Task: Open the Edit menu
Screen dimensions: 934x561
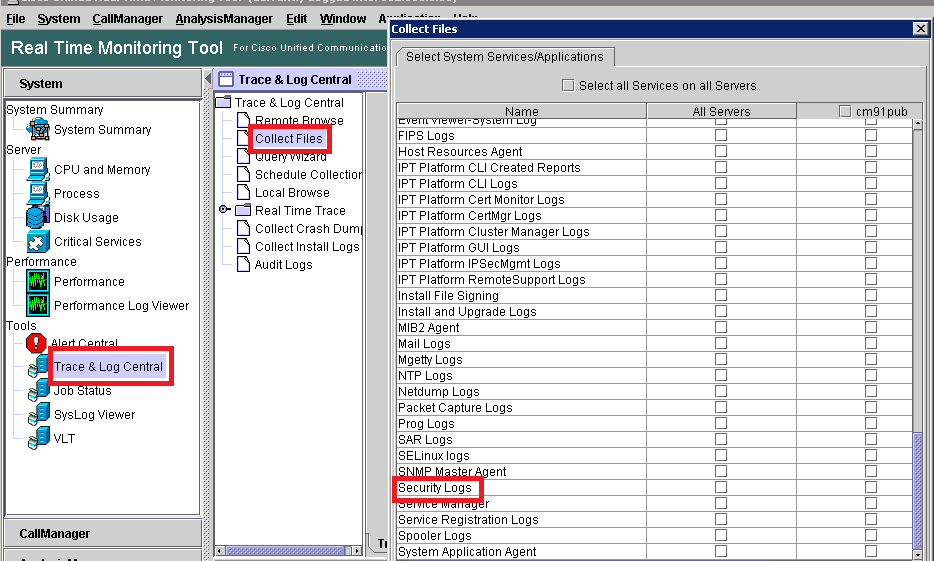Action: point(297,18)
